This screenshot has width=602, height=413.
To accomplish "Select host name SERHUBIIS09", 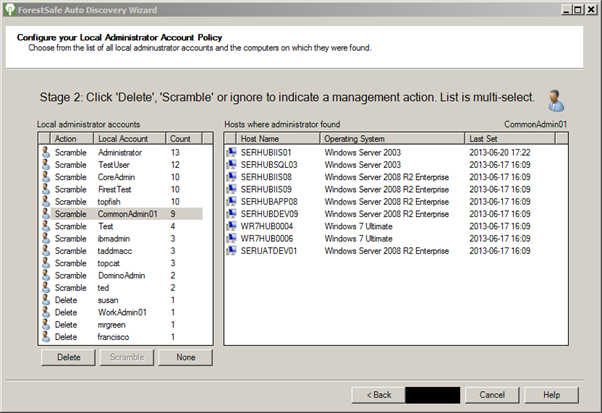I will [266, 189].
